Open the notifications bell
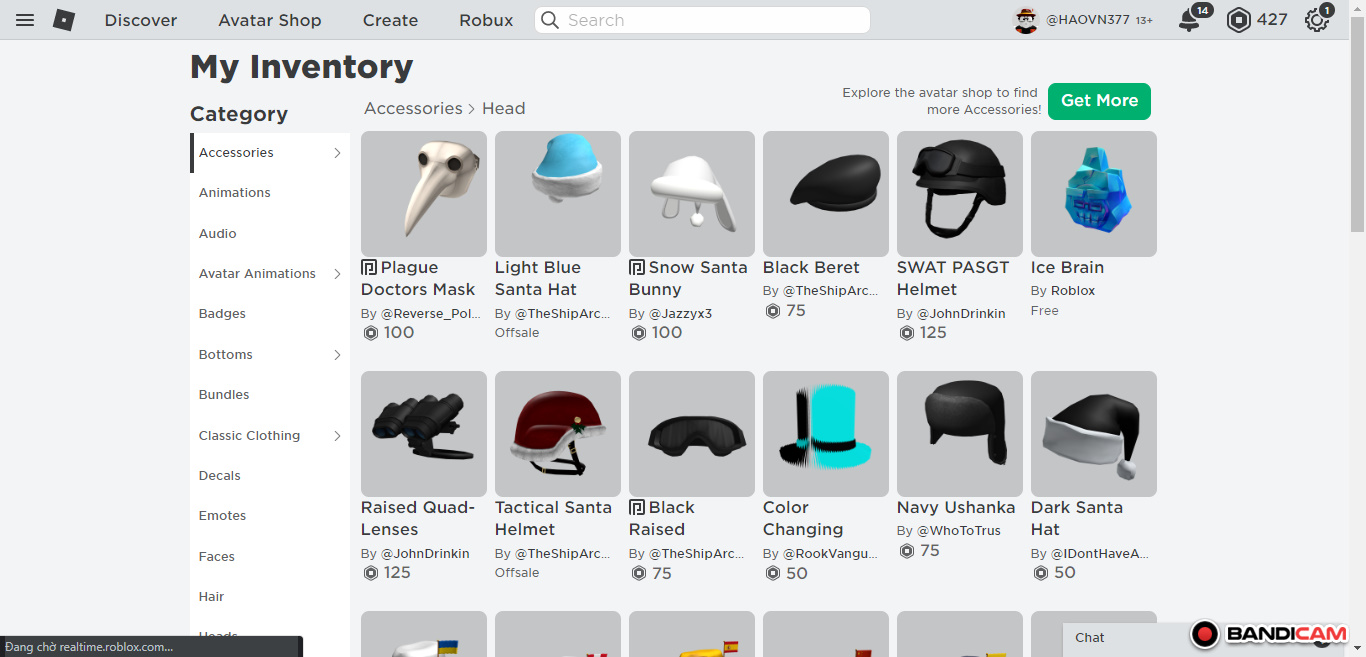This screenshot has height=657, width=1366. click(x=1189, y=20)
